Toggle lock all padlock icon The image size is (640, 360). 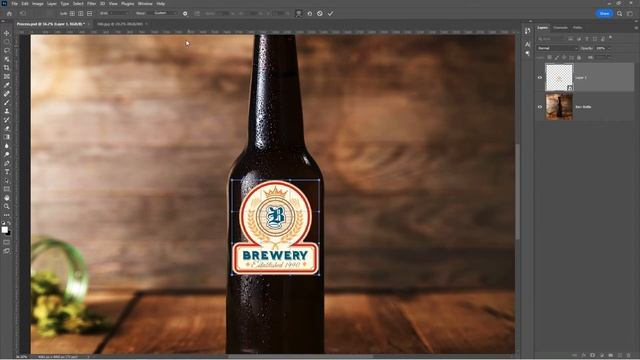coord(579,58)
